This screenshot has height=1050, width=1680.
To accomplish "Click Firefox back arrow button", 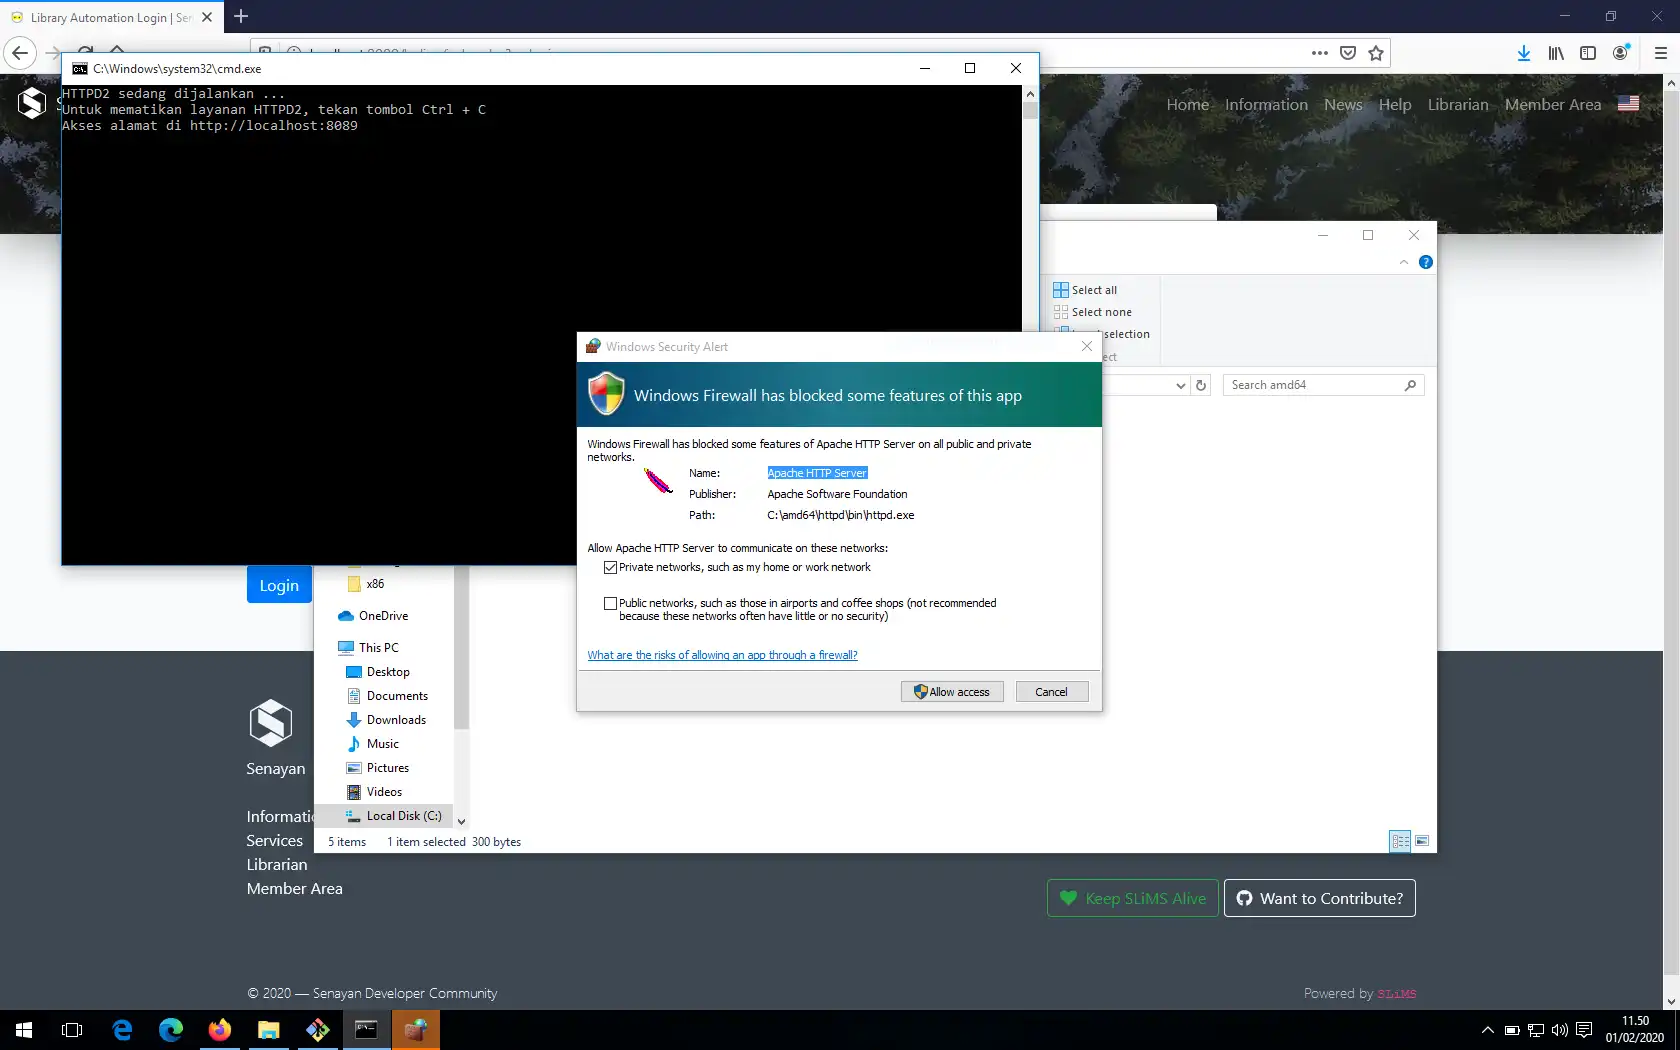I will click(20, 53).
